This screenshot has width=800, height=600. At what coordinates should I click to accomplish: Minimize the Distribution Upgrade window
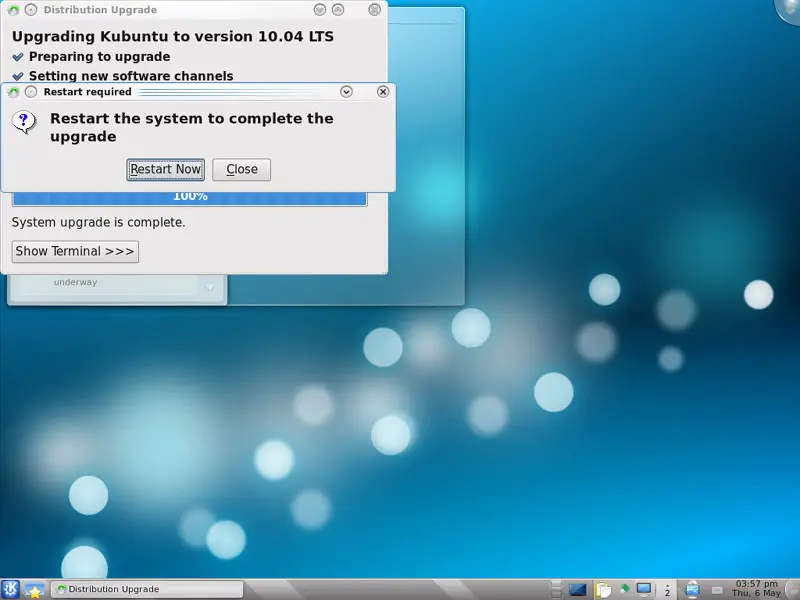pos(320,10)
